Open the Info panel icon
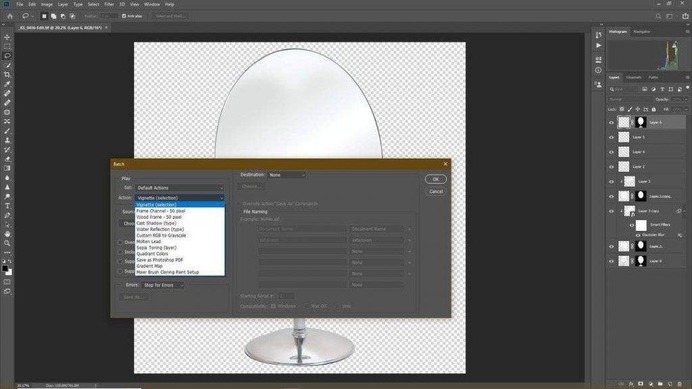The height and width of the screenshot is (389, 692). pyautogui.click(x=598, y=70)
